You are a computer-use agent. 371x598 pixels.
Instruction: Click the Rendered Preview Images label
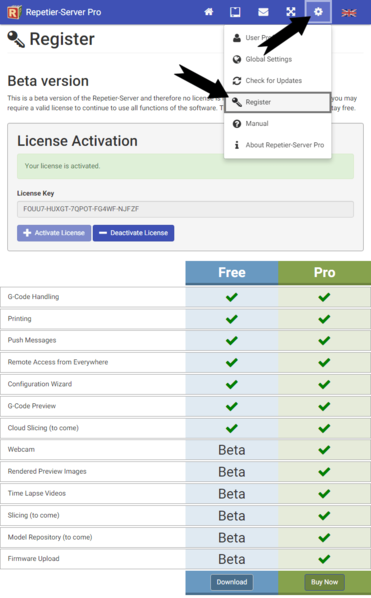[x=47, y=471]
